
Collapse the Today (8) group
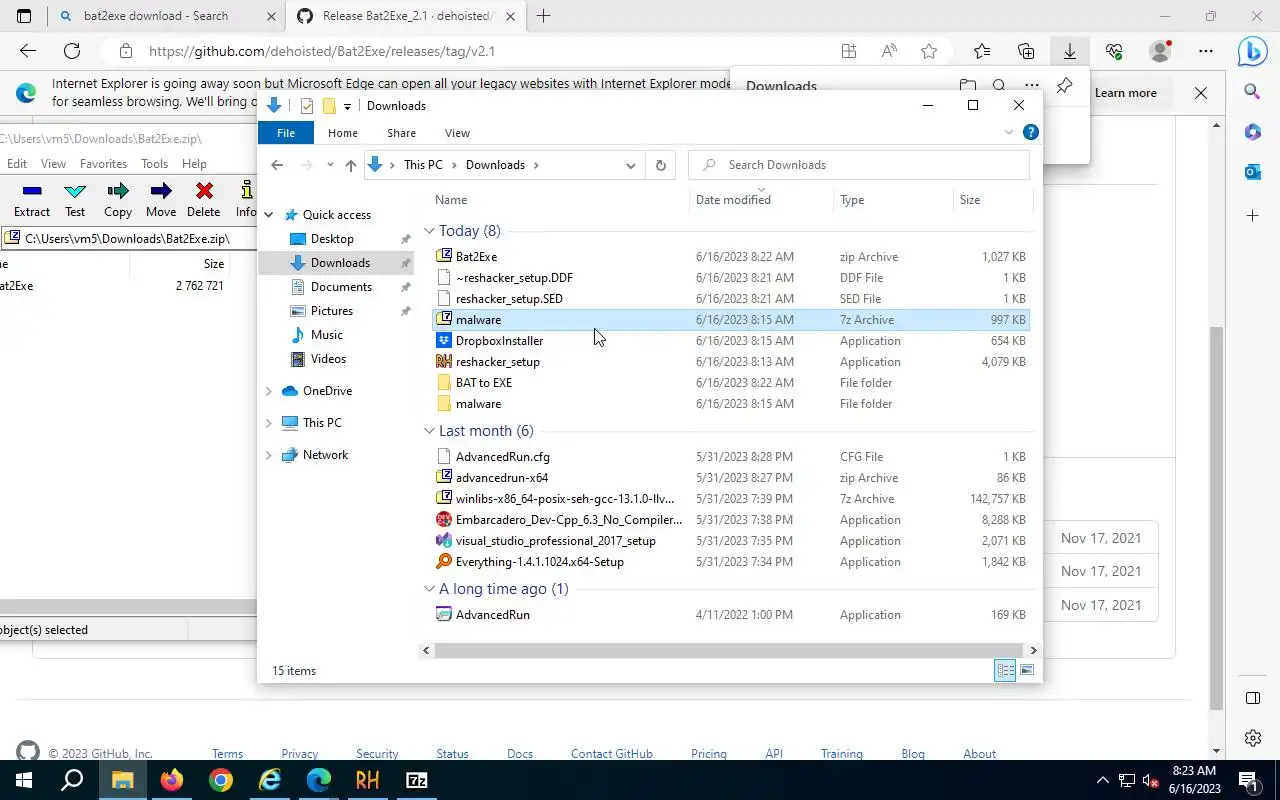click(429, 231)
